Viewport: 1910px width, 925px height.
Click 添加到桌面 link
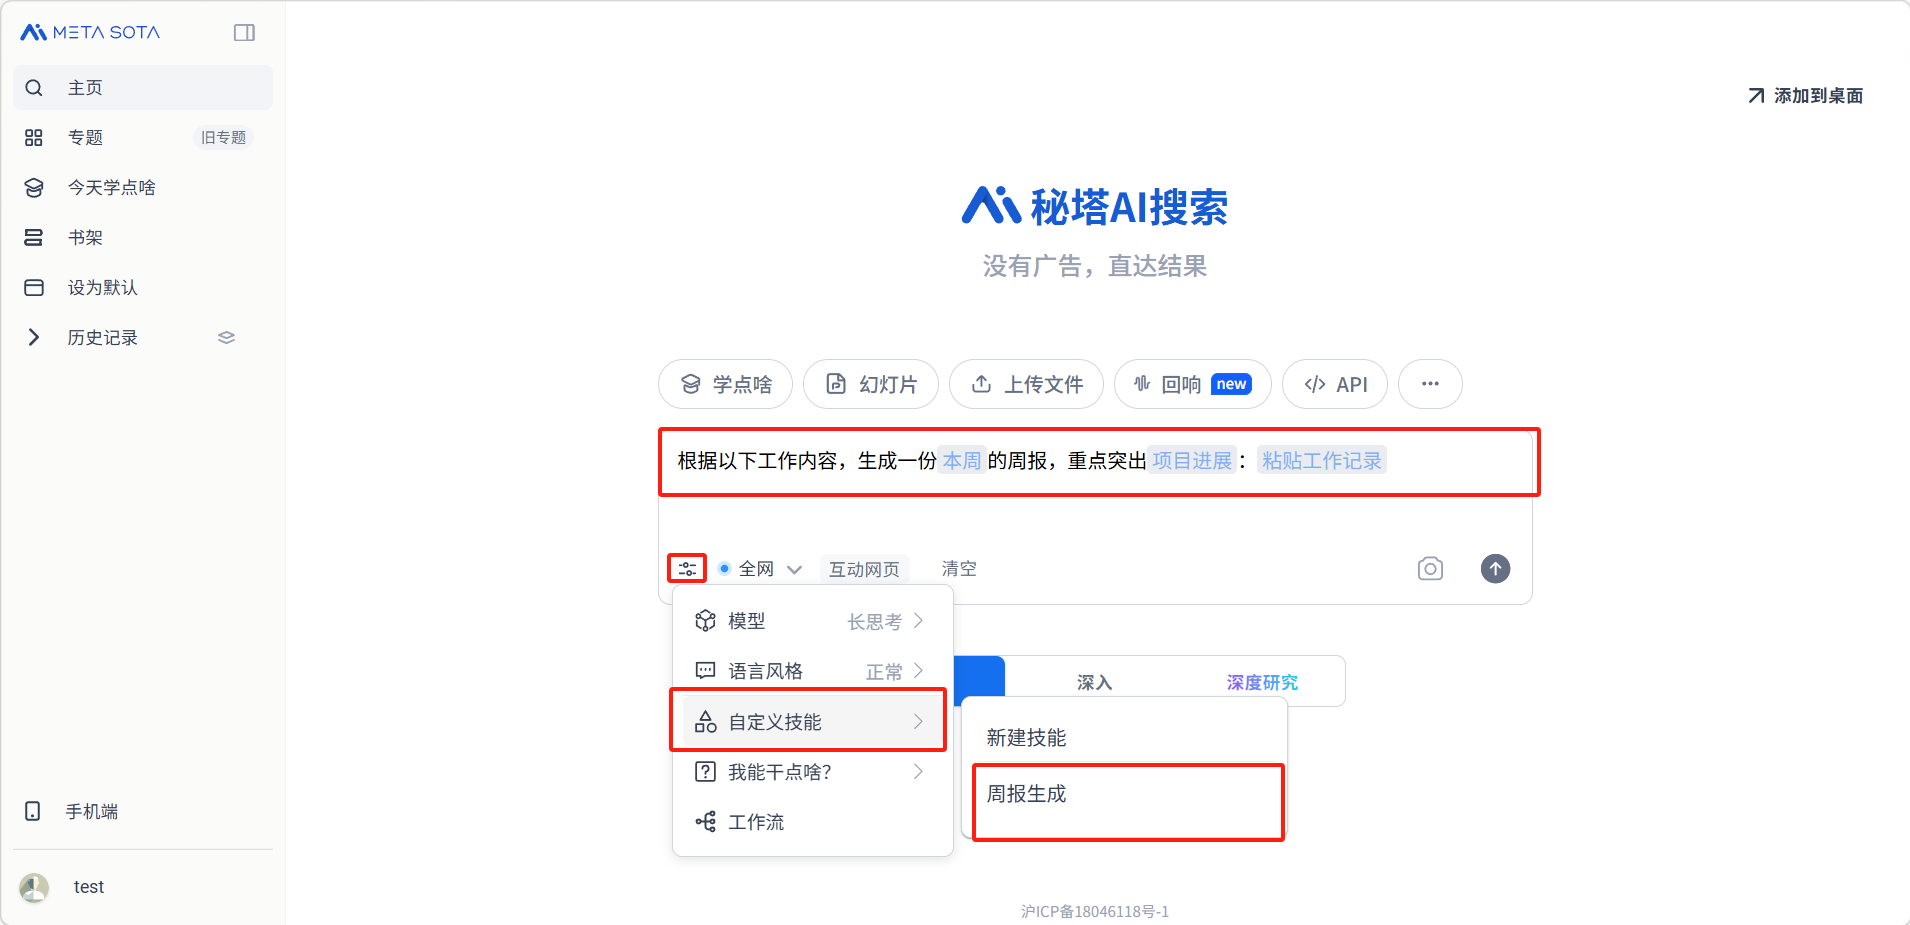coord(1806,96)
